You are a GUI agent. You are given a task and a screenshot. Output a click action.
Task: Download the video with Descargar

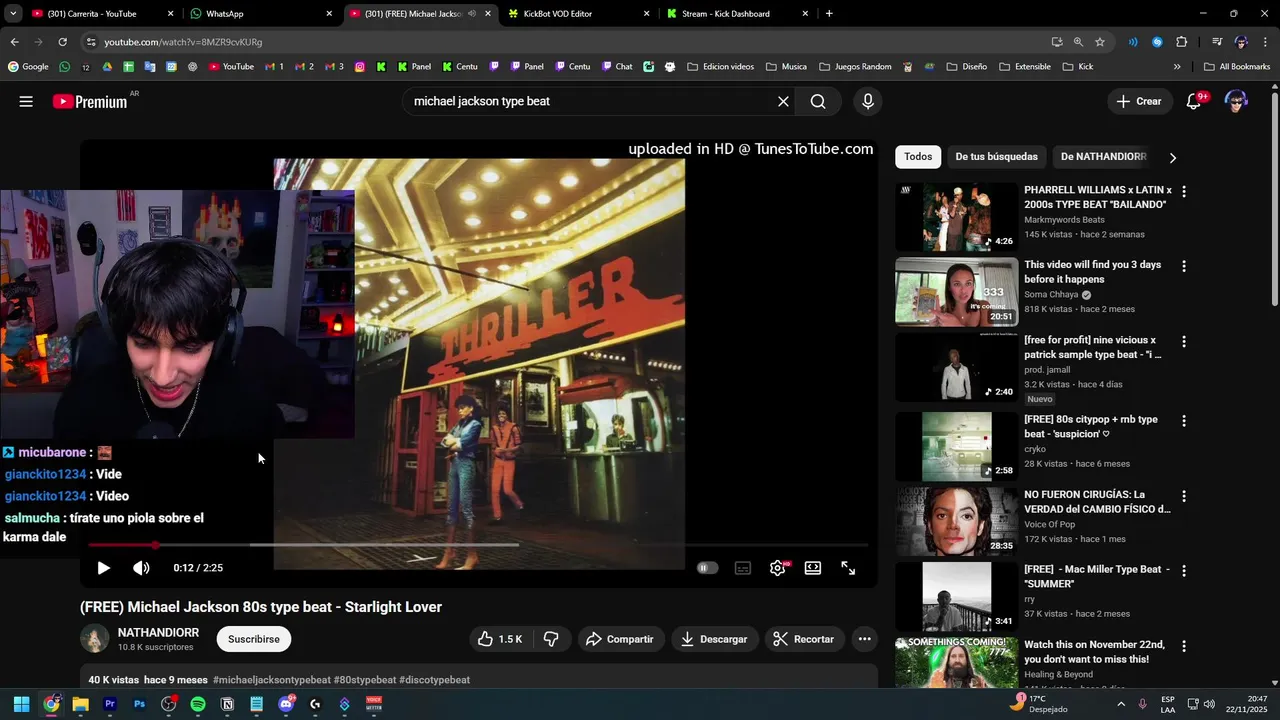pos(714,639)
